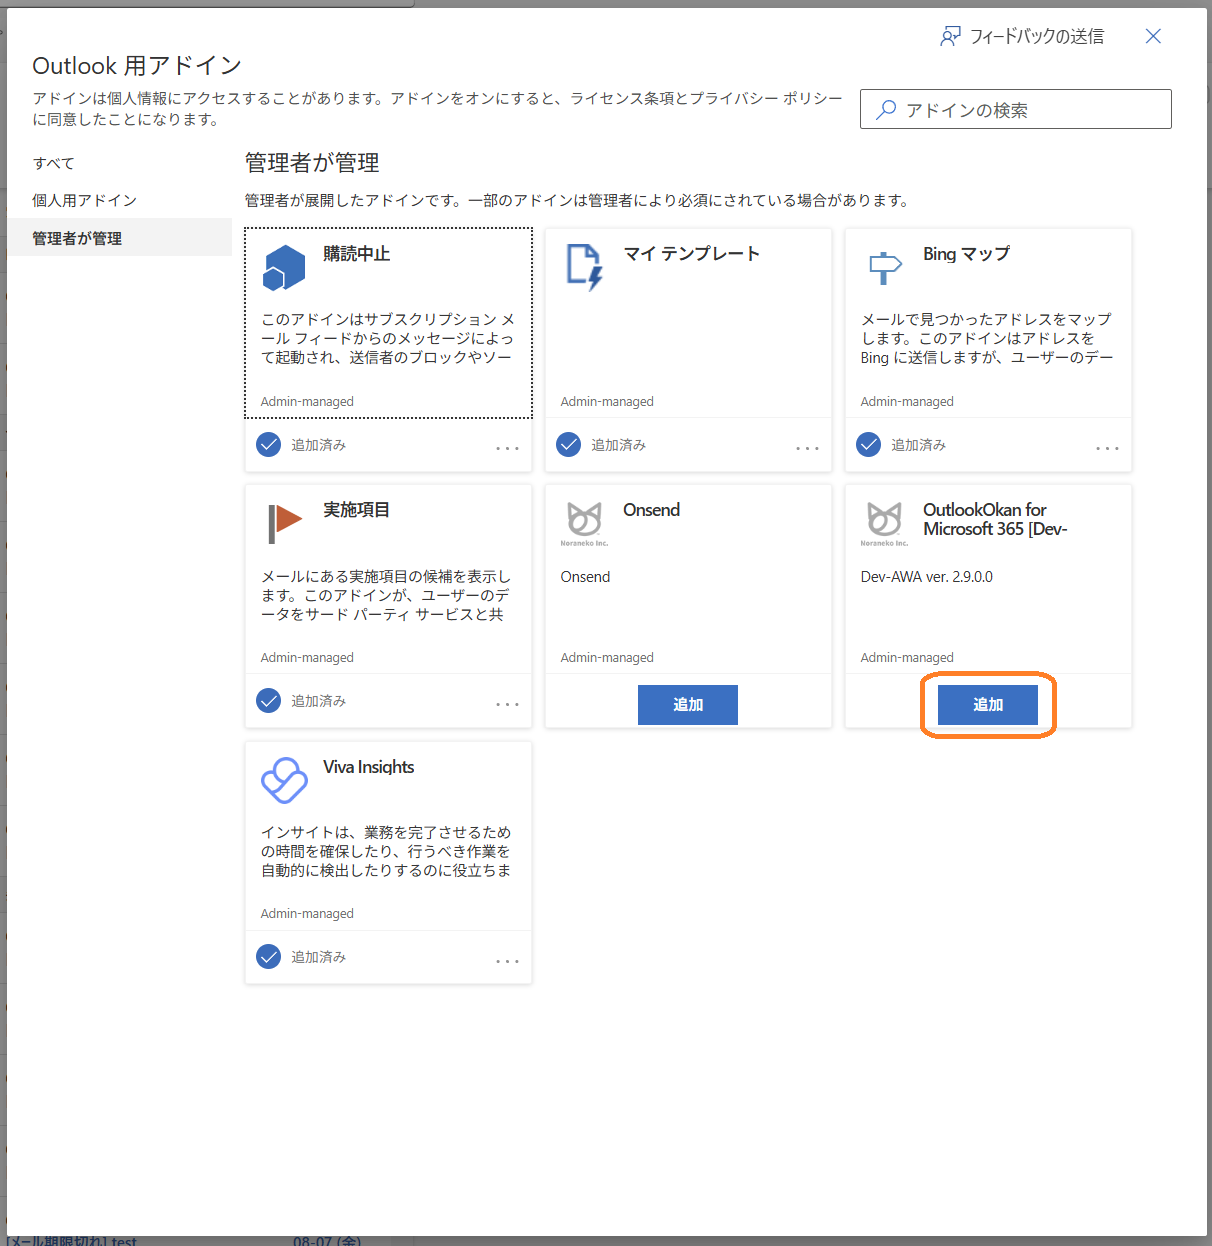Add the OutlookOkan add-in with 追加
Viewport: 1212px width, 1246px height.
click(x=988, y=705)
